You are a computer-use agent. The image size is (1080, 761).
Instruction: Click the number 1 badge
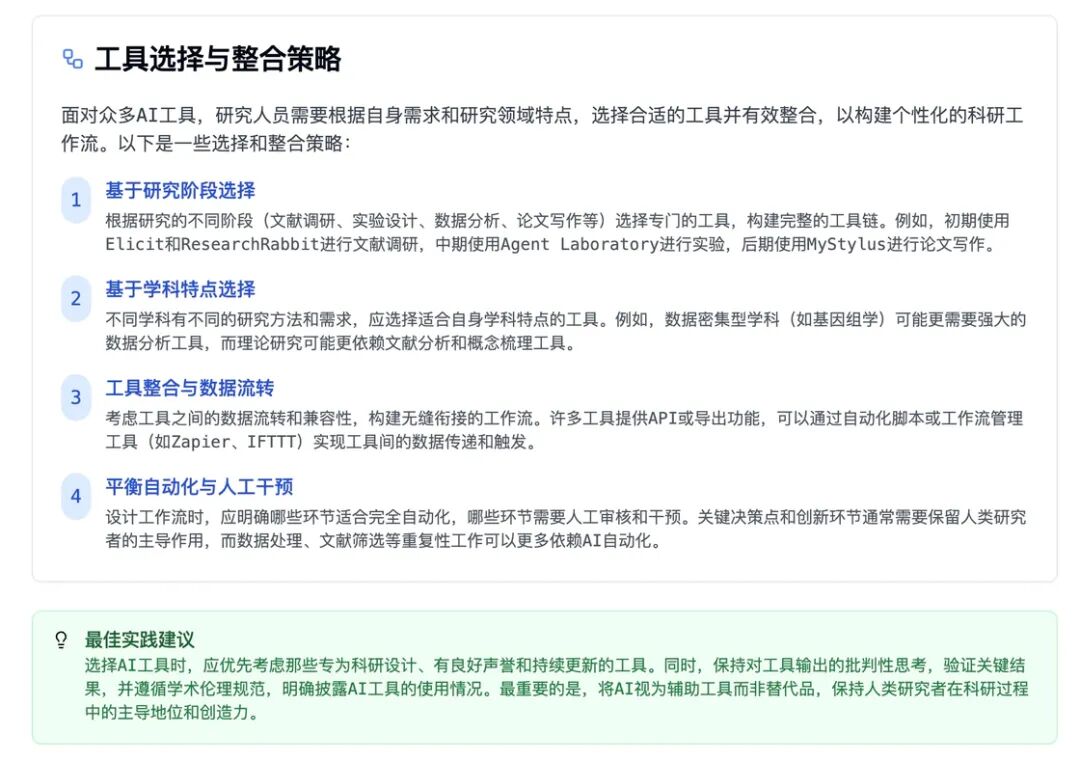(76, 200)
